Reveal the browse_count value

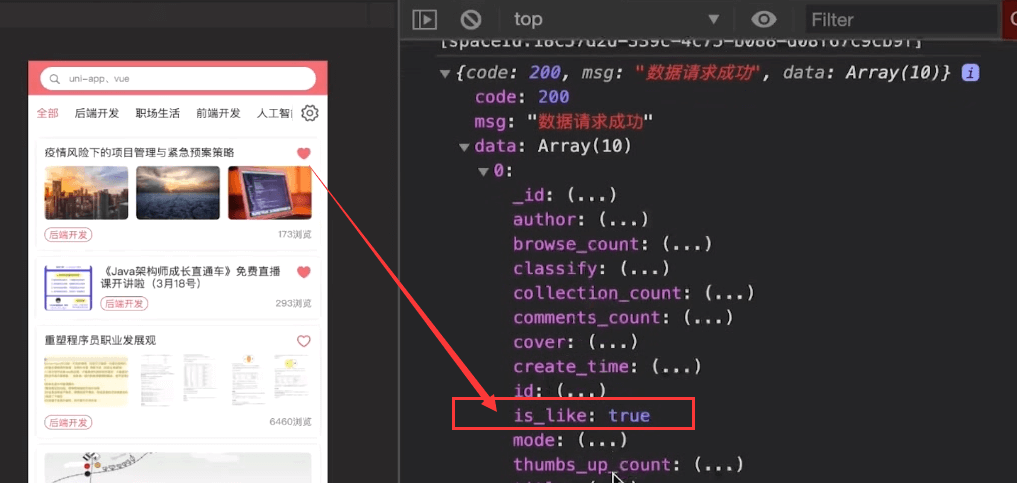(x=687, y=244)
